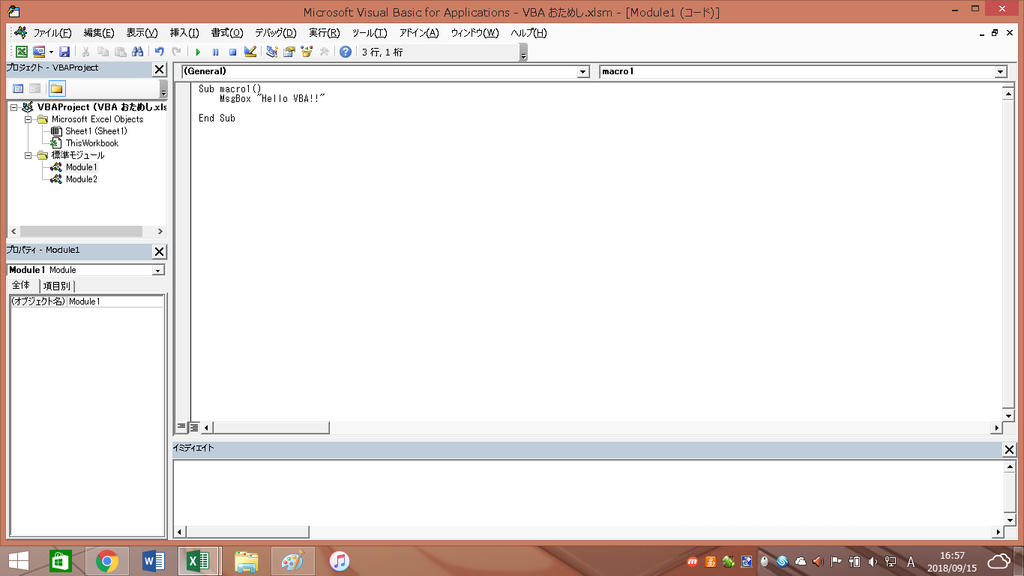Open 表示(V) menu
Viewport: 1024px width, 576px height.
tap(142, 33)
